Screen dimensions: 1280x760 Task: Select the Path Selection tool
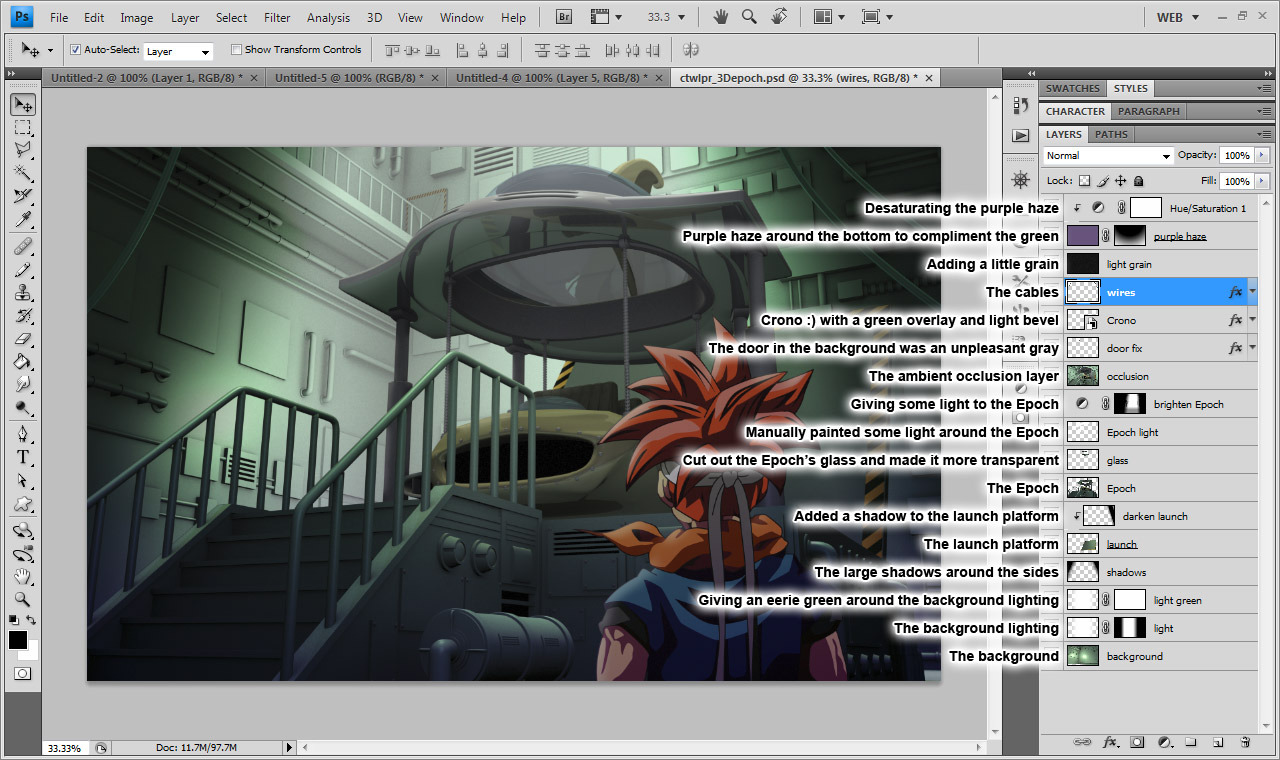point(23,480)
